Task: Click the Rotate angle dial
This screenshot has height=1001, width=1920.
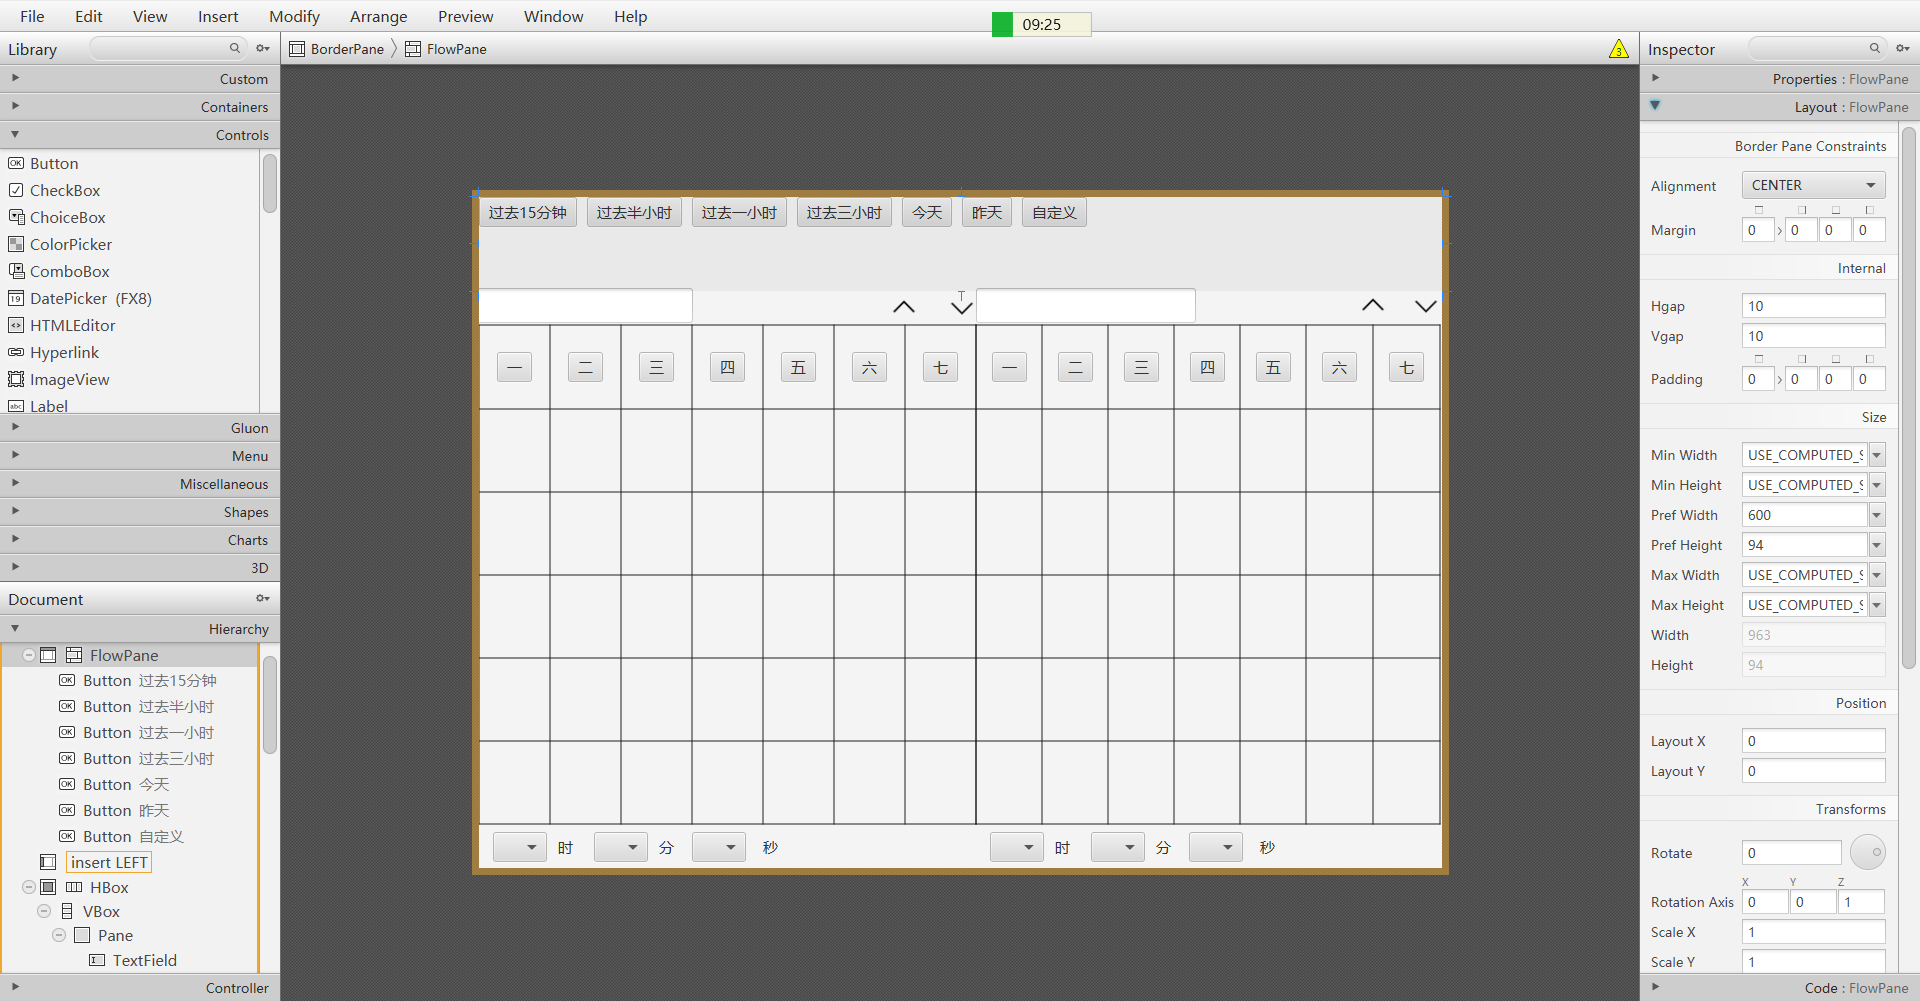Action: click(x=1868, y=852)
